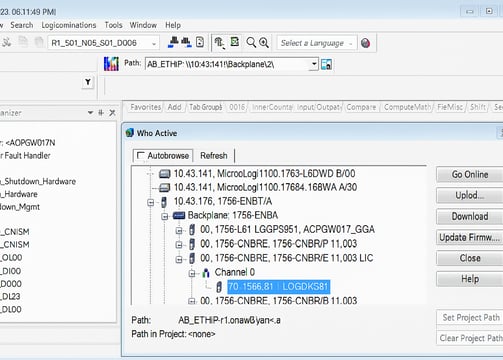This screenshot has height=360, width=503.
Task: Open the Help menu
Action: pyautogui.click(x=173, y=25)
